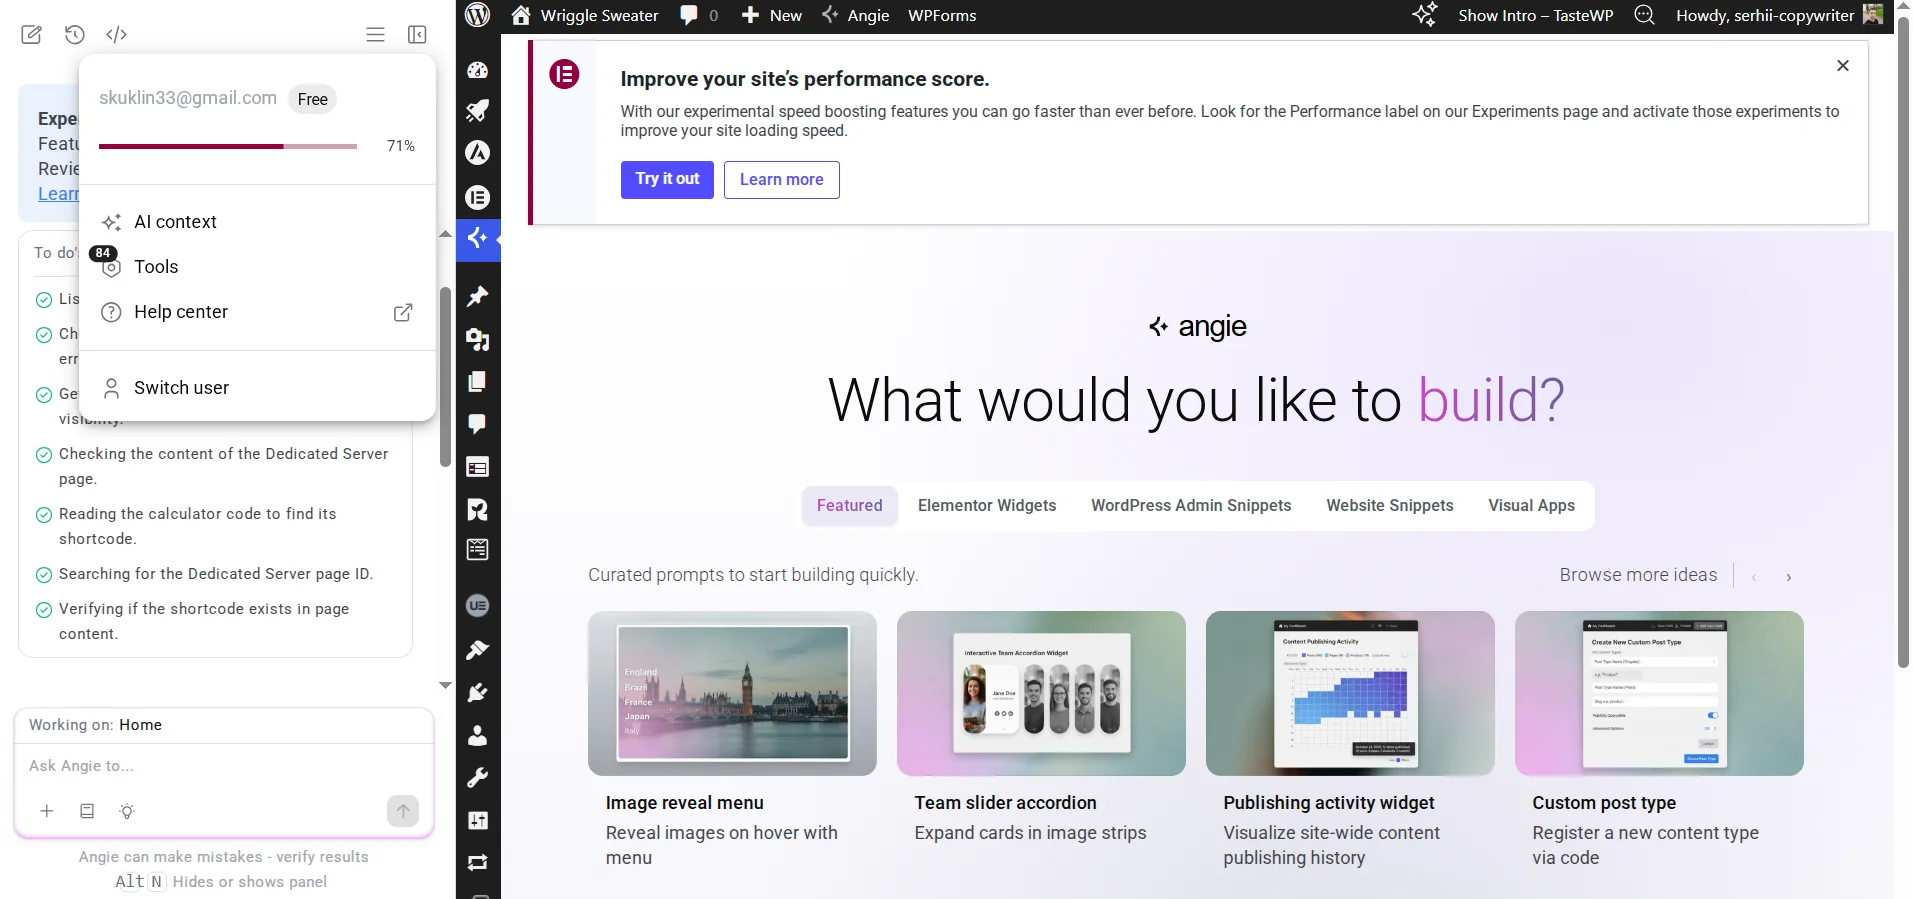Click the 71% usage progress bar
Screen dimensions: 1913x899
(228, 146)
